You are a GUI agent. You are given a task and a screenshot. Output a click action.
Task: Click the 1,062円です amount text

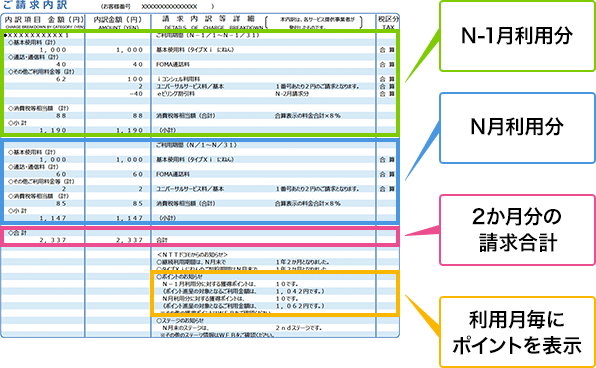(300, 306)
